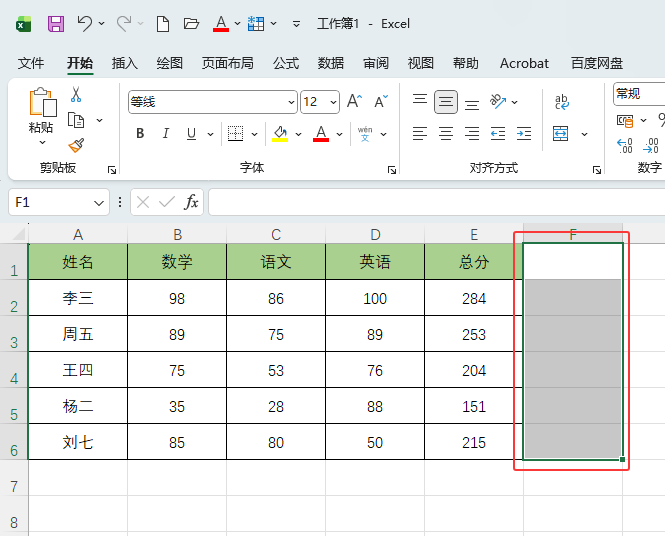The width and height of the screenshot is (665, 536).
Task: Click quick-access font color A icon
Action: (x=221, y=23)
